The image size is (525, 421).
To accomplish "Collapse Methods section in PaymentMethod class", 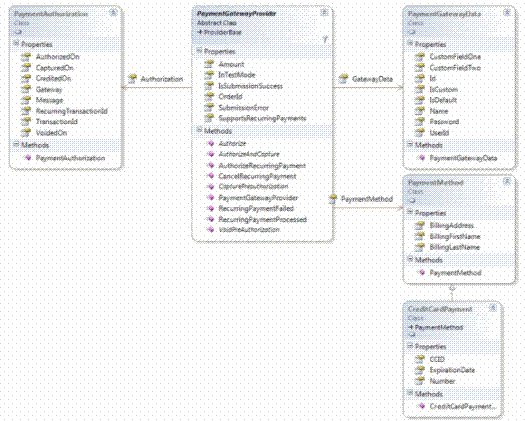I will pyautogui.click(x=410, y=259).
